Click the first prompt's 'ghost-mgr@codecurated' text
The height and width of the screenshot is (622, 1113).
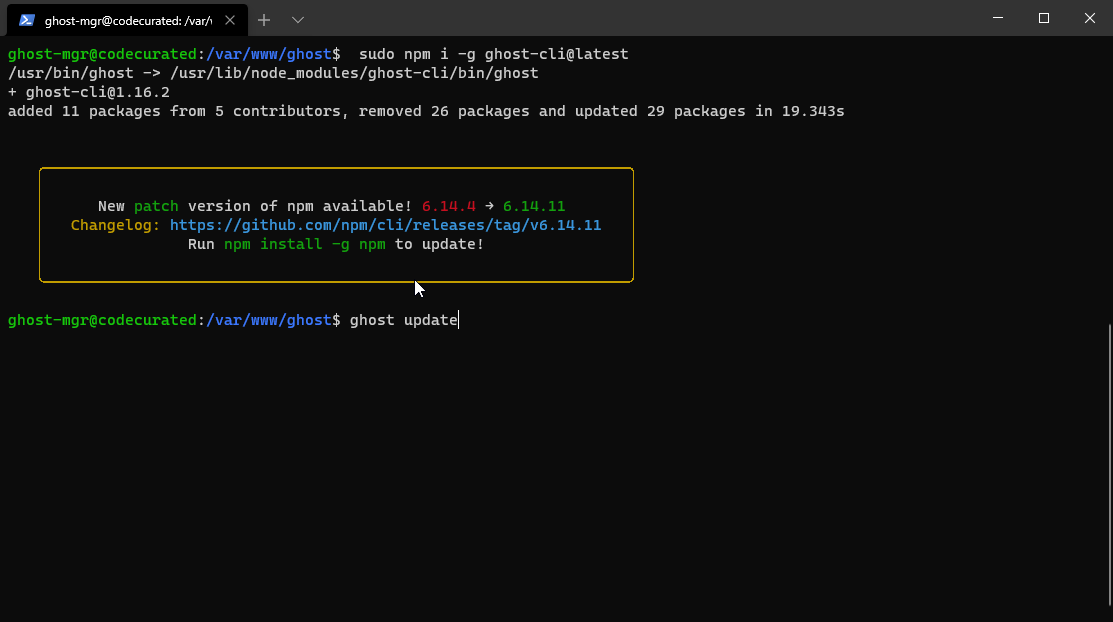click(x=102, y=54)
